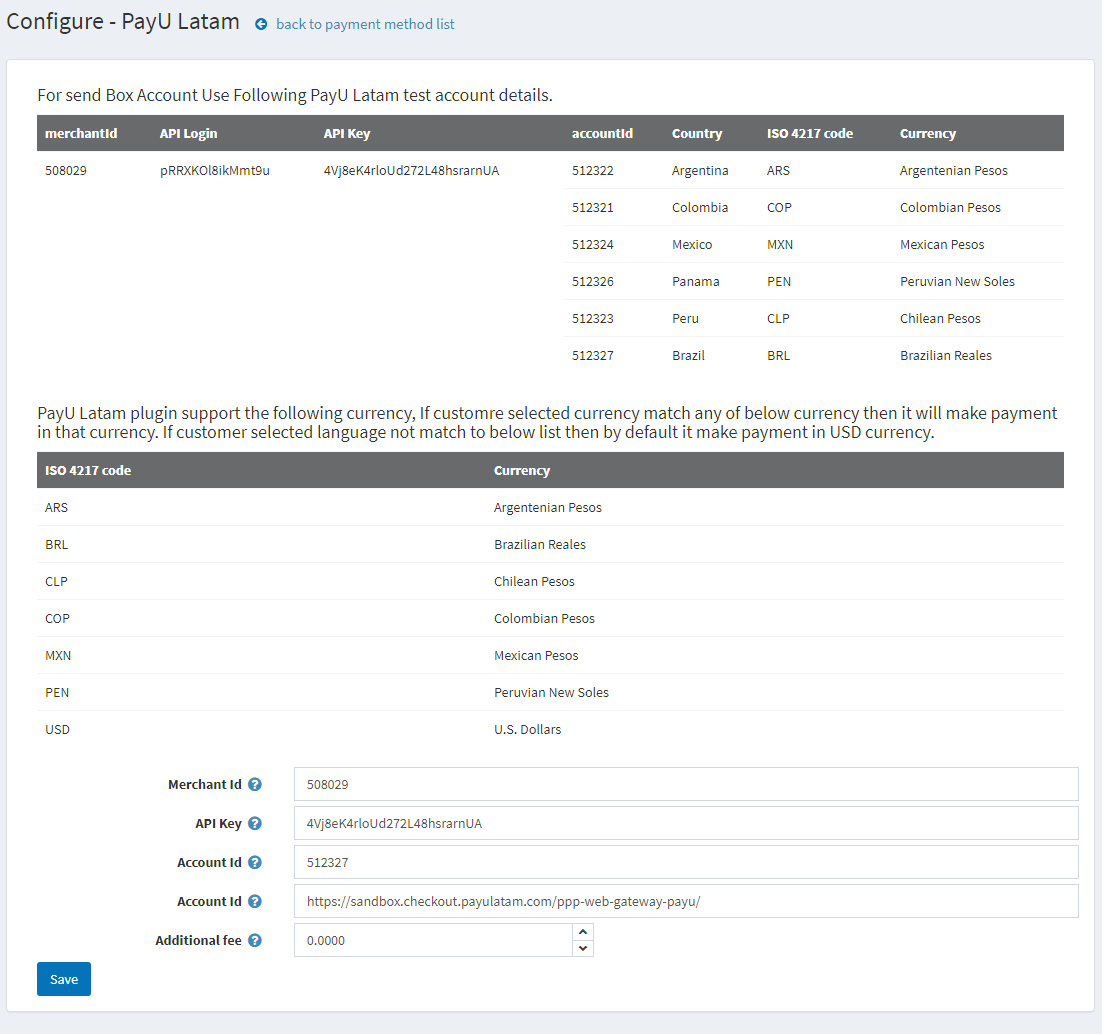
Task: Focus the sandbox gateway URL input field
Action: coord(686,901)
